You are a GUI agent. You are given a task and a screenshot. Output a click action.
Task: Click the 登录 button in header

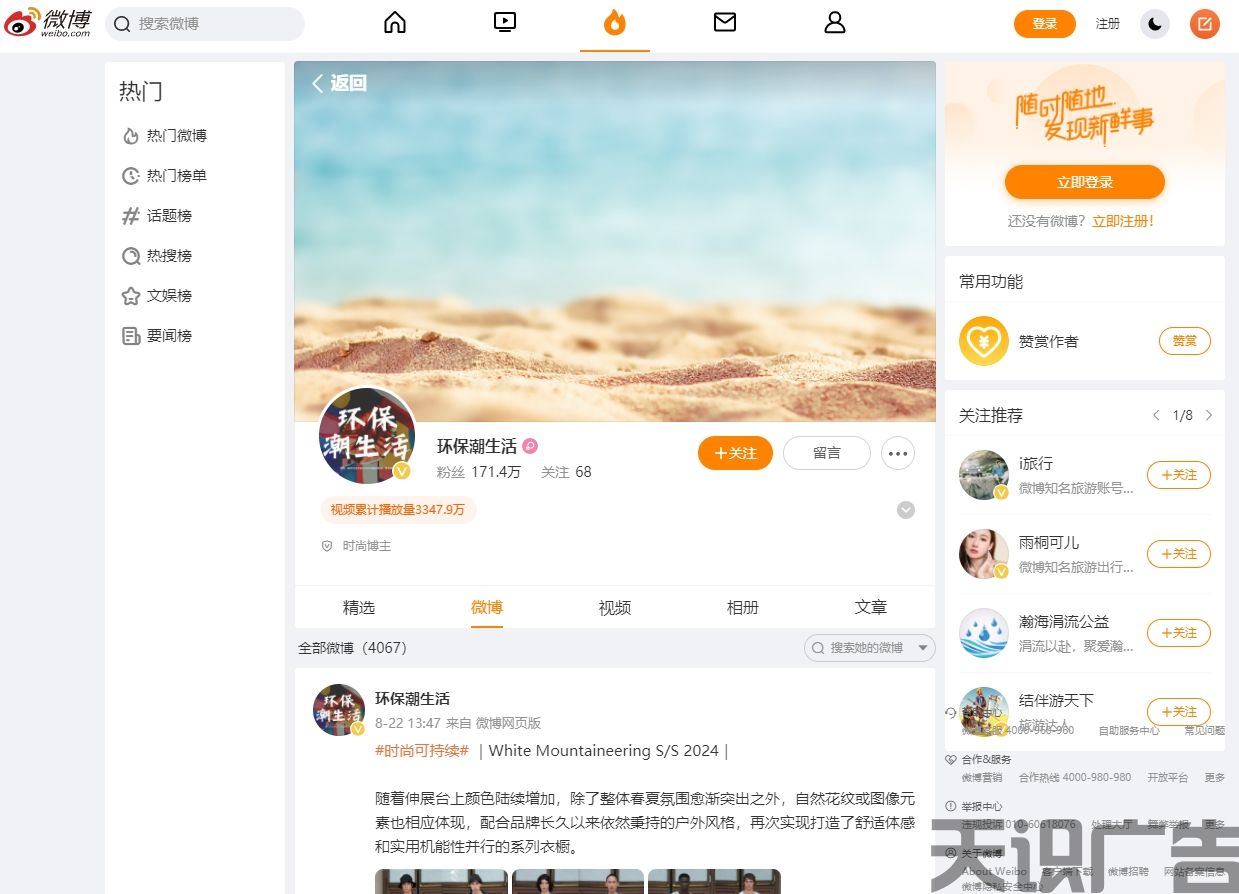click(1045, 24)
